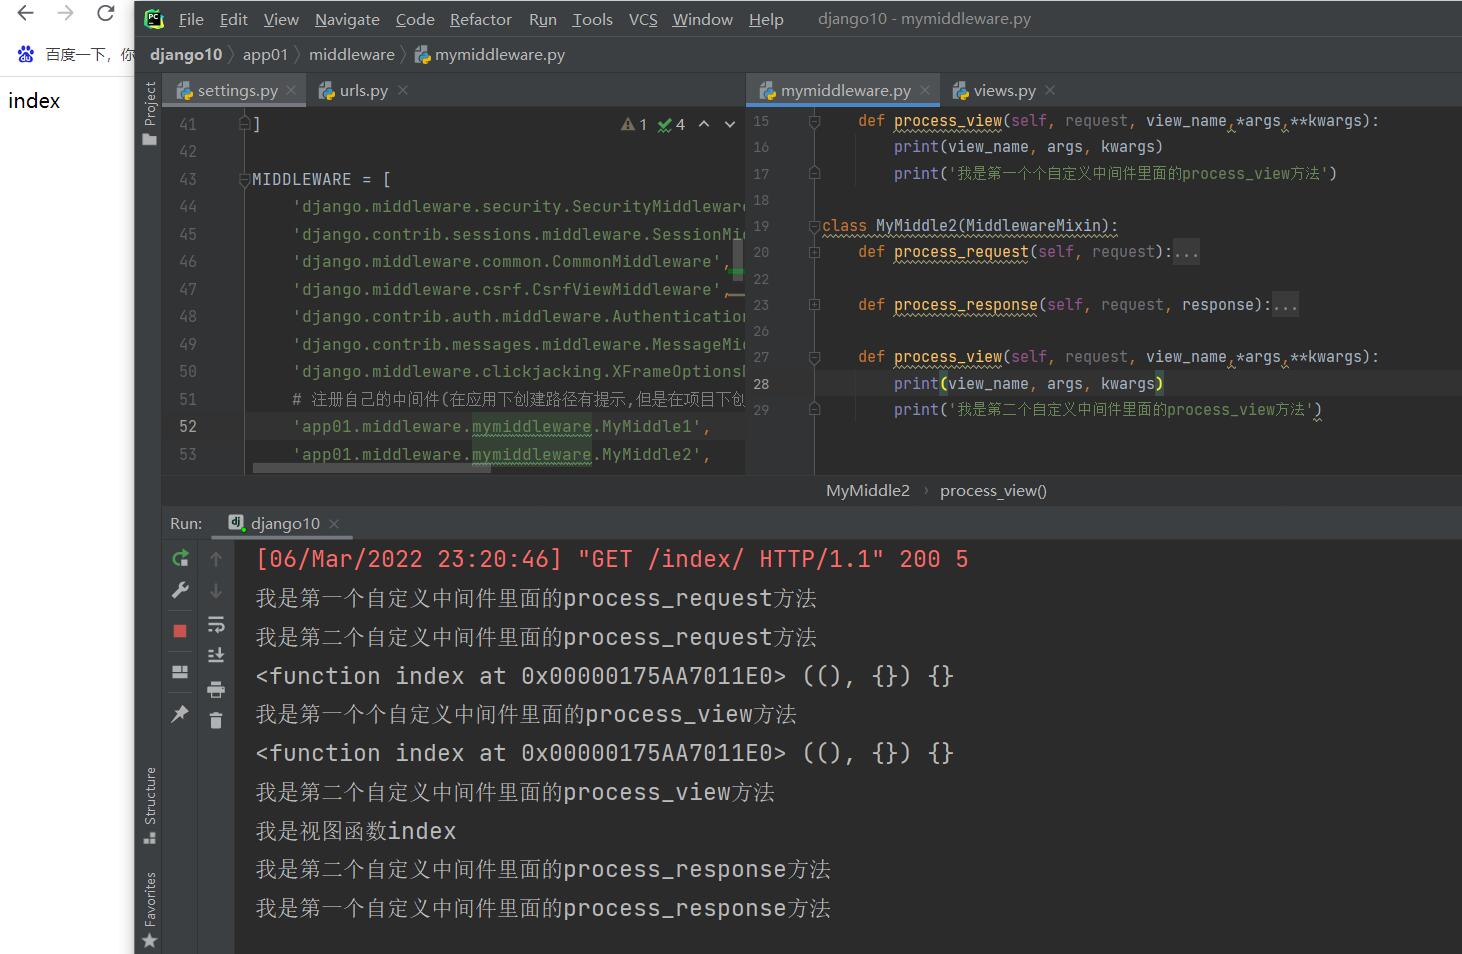
Task: Click folded ellipsis after process_request
Action: 1186,252
